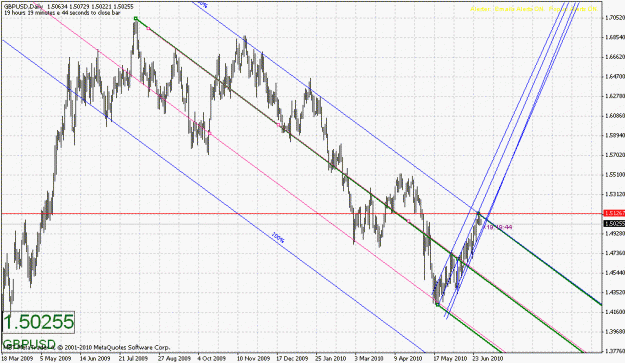Select the large 1.50255 price label
Image resolution: width=625 pixels, height=363 pixels.
point(39,322)
